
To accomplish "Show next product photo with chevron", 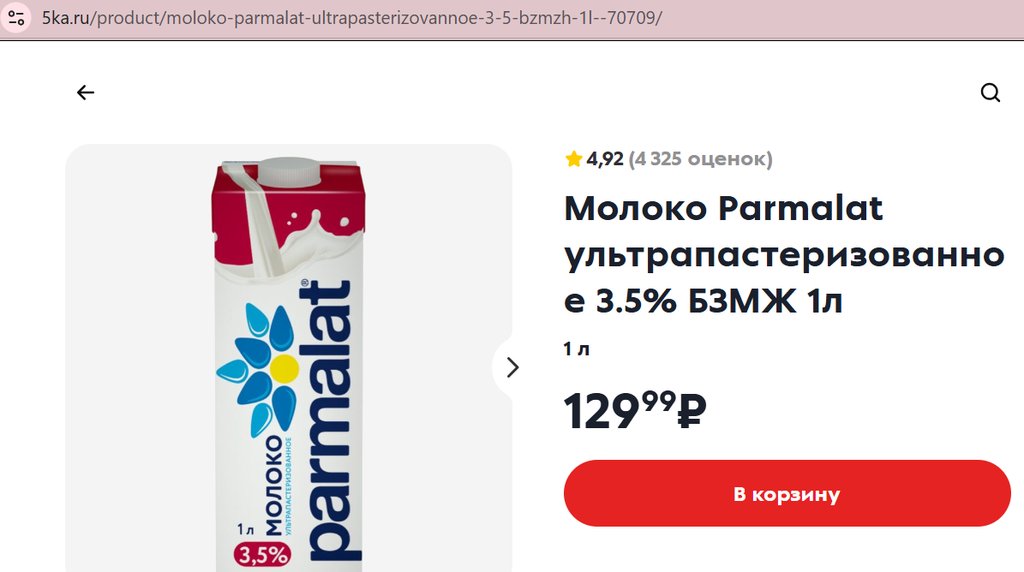I will (x=512, y=368).
